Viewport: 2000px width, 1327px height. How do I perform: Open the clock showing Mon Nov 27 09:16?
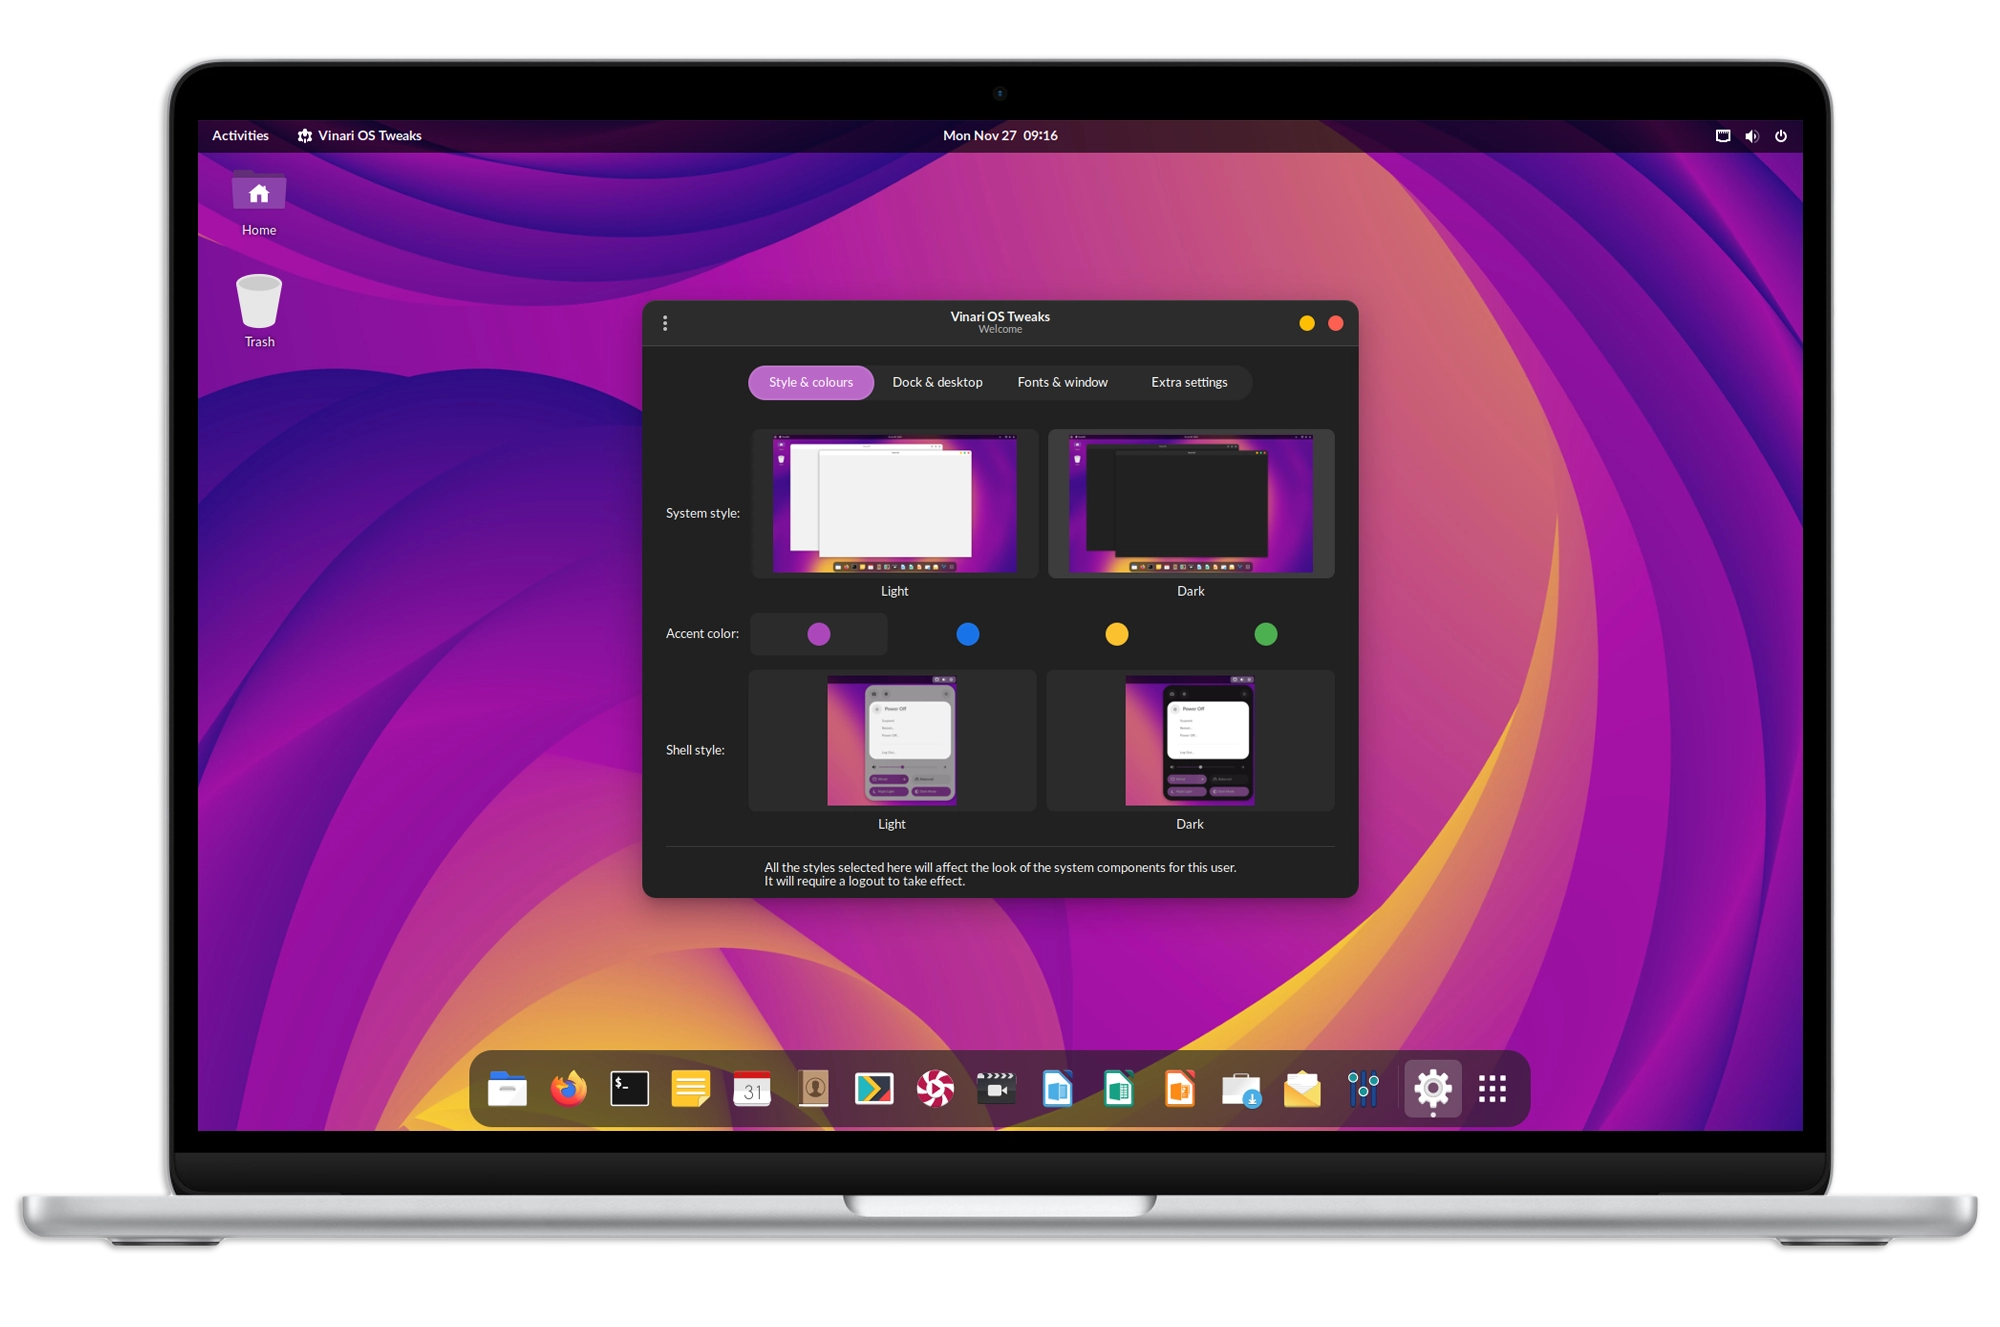click(x=1000, y=136)
